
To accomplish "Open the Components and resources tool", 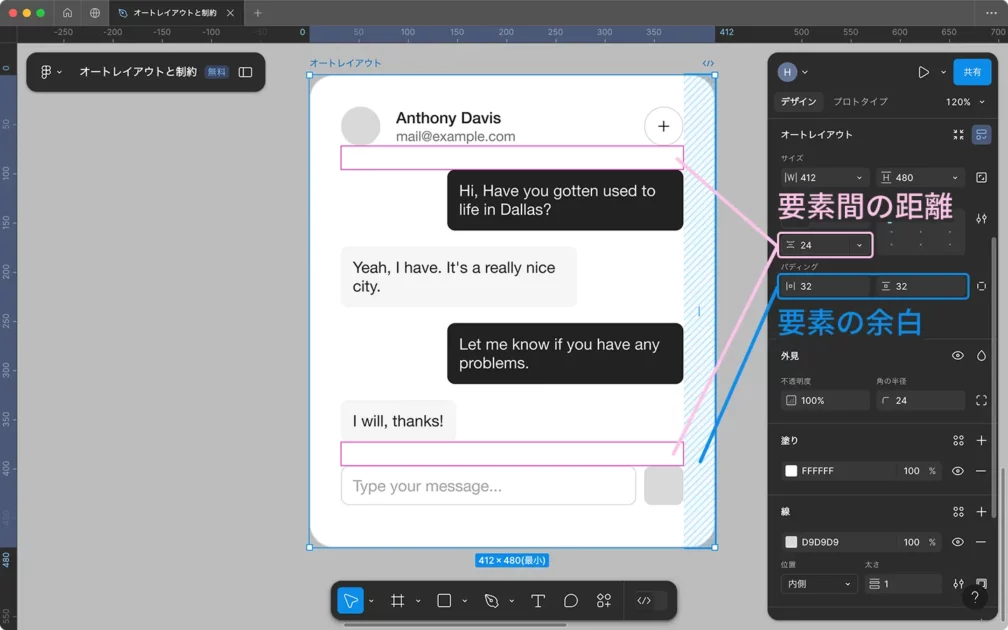I will [x=604, y=601].
